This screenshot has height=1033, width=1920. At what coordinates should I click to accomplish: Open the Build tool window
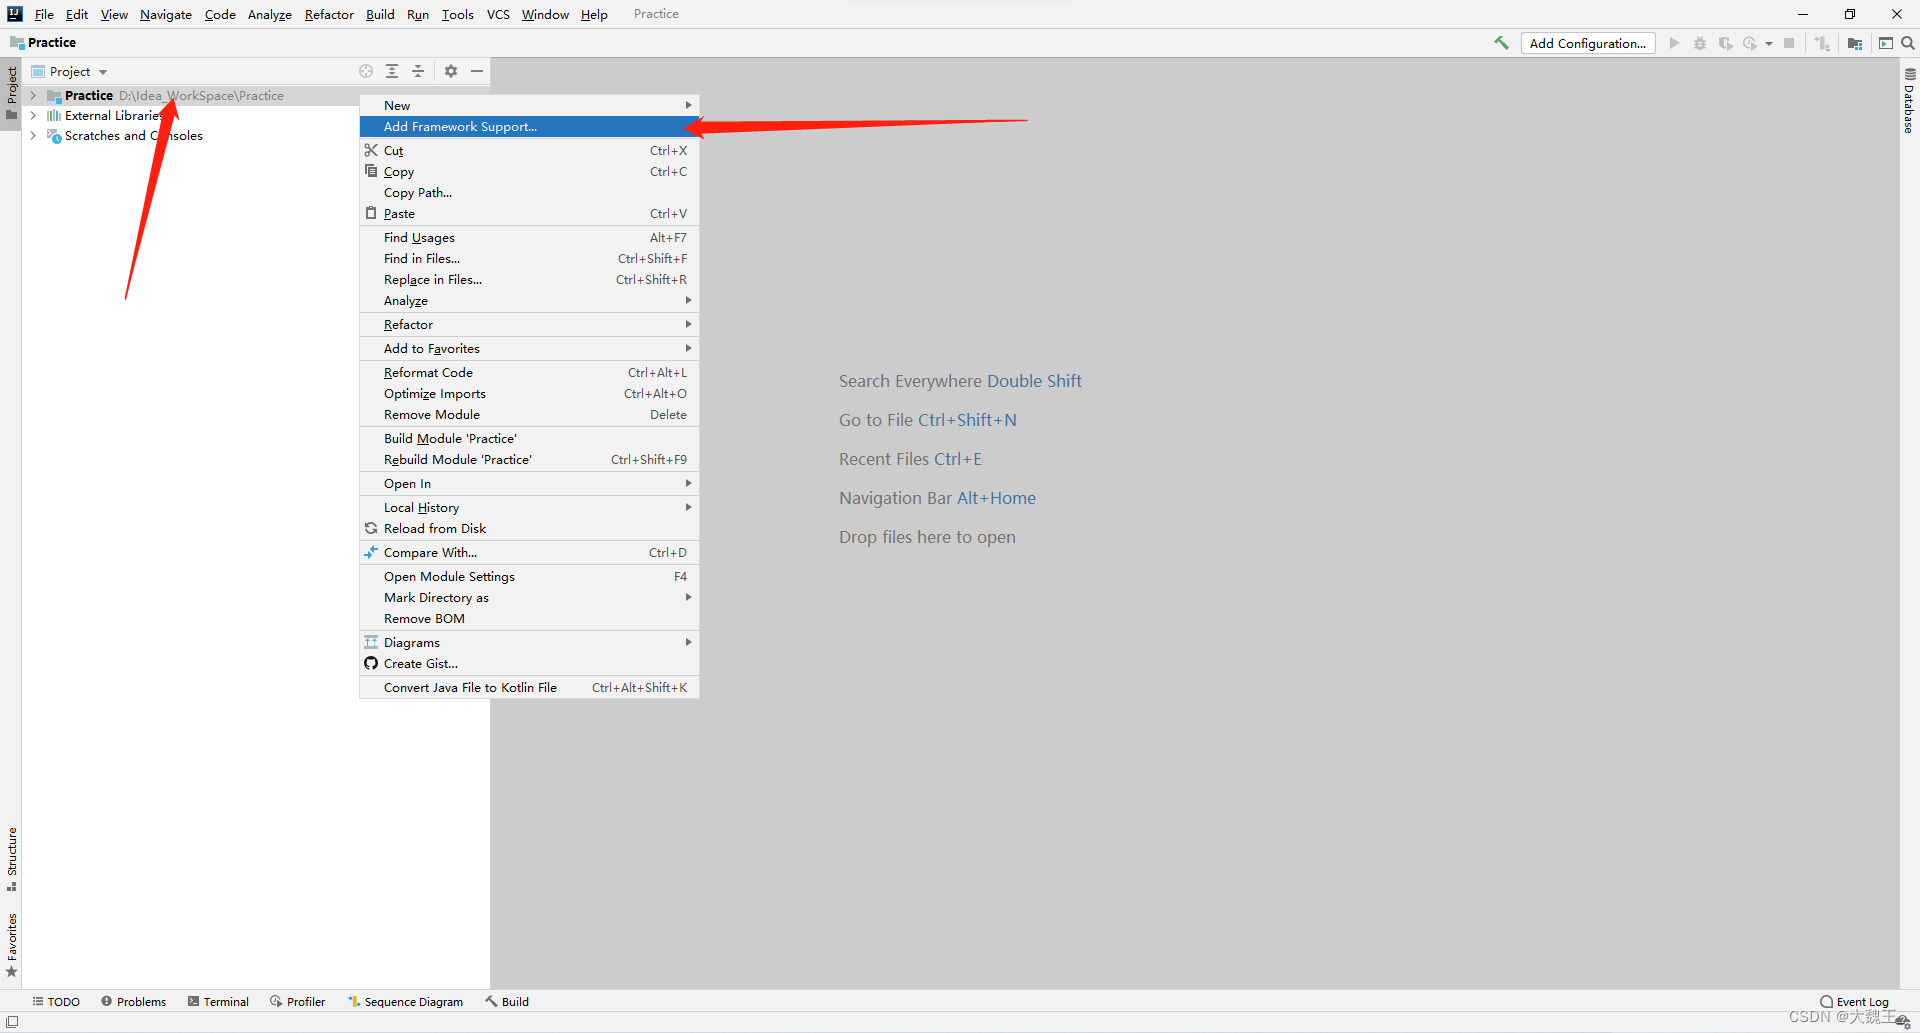[507, 1002]
